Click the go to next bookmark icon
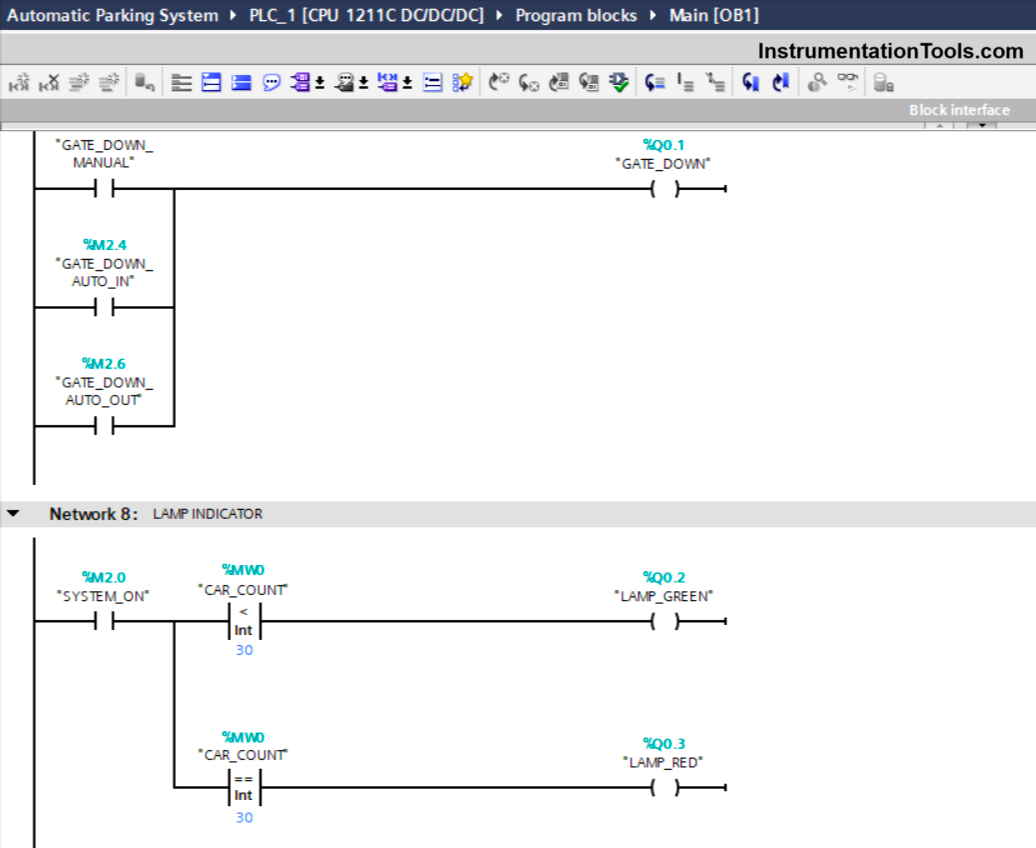1036x848 pixels. point(781,83)
